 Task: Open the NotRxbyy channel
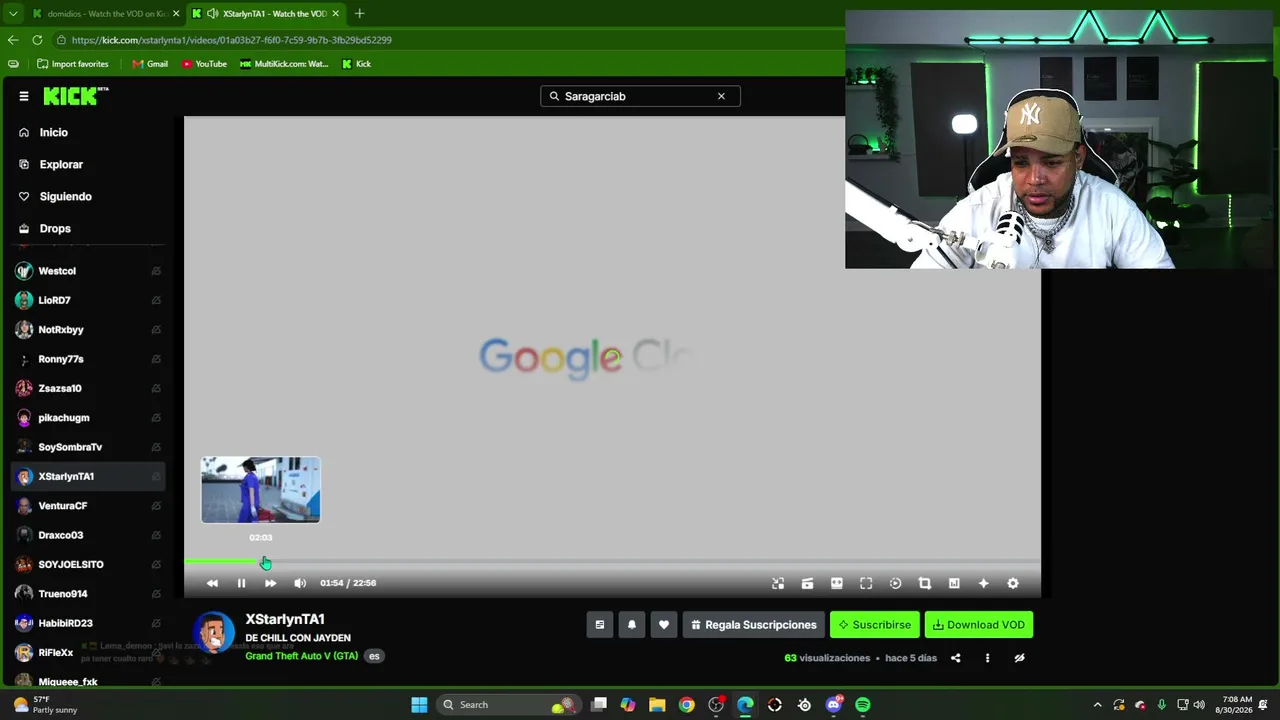[x=88, y=329]
